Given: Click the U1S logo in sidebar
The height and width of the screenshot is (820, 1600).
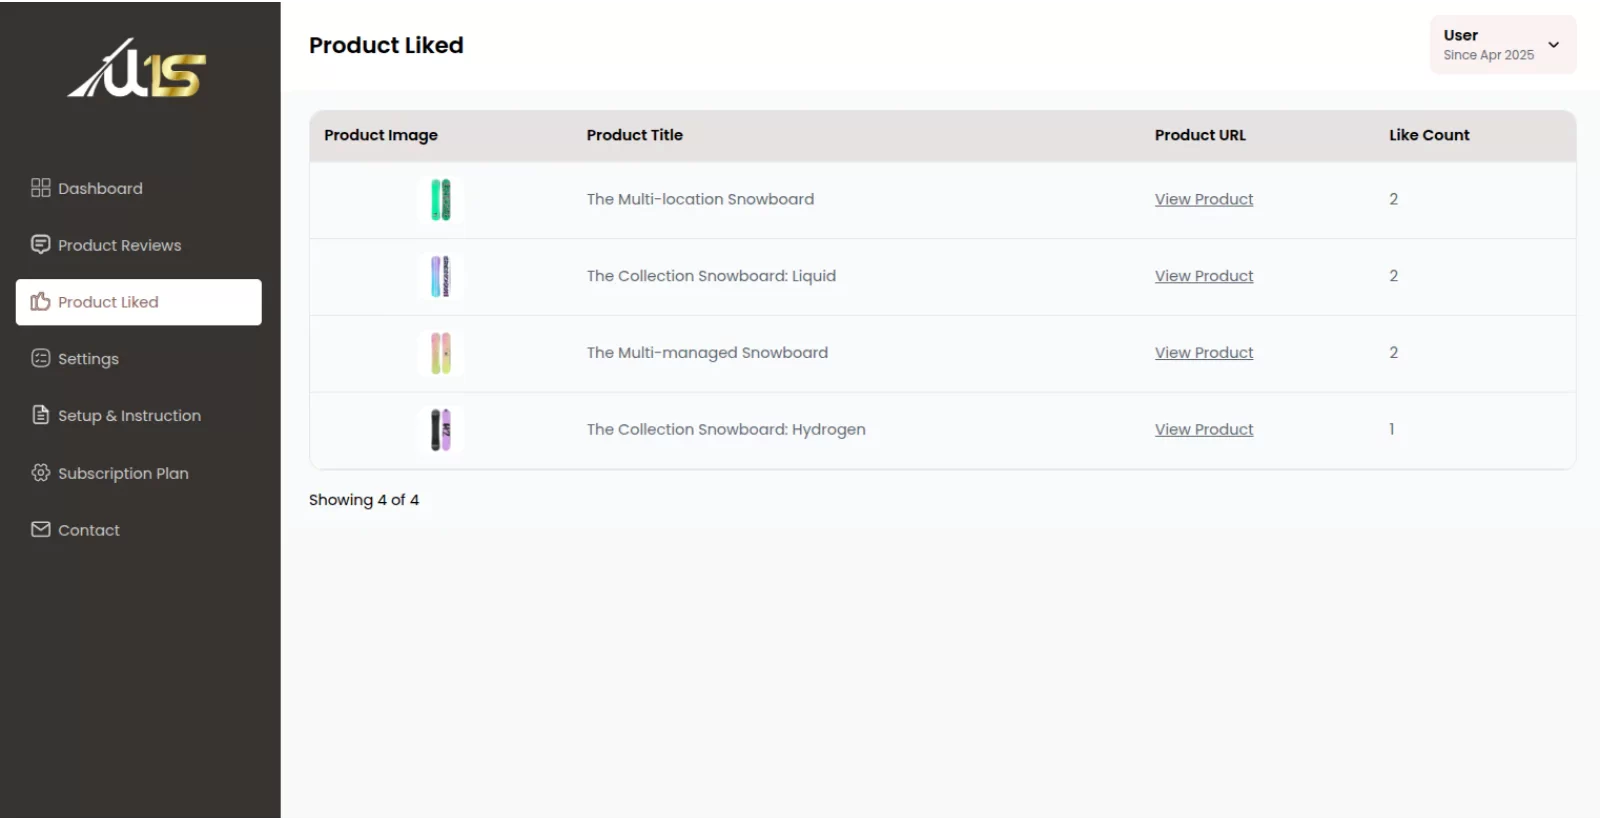Looking at the screenshot, I should (137, 69).
